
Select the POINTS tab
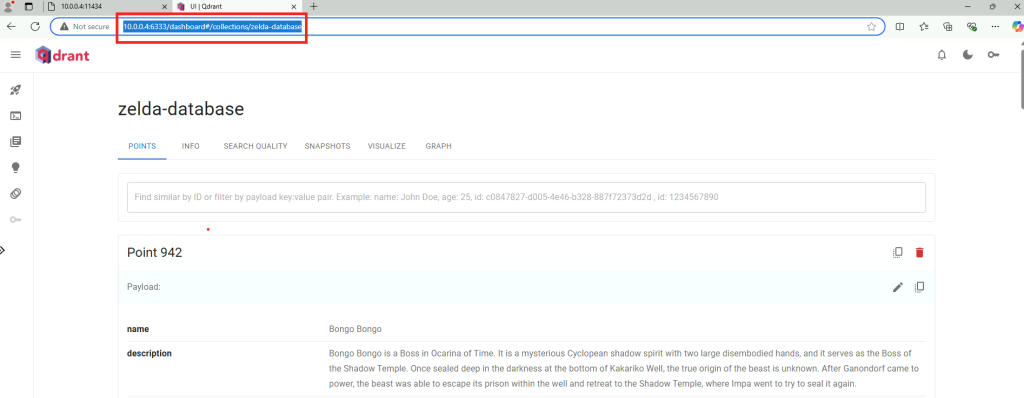[142, 146]
